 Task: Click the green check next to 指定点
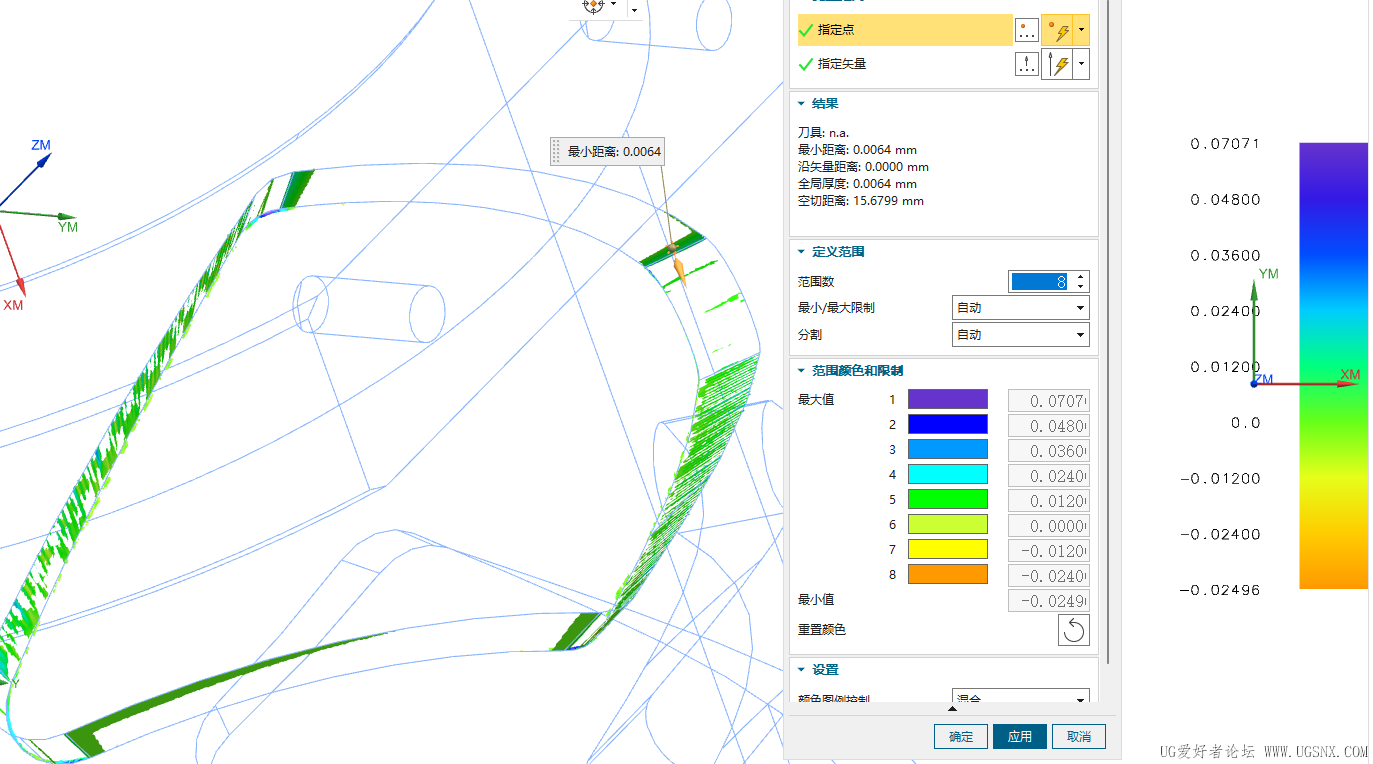tap(806, 29)
